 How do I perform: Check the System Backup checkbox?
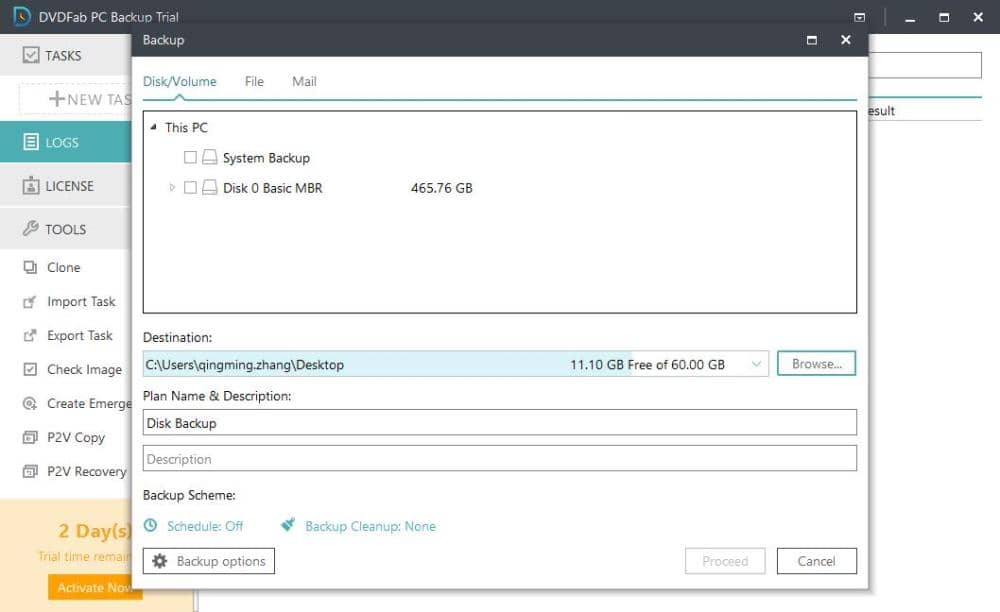point(190,157)
